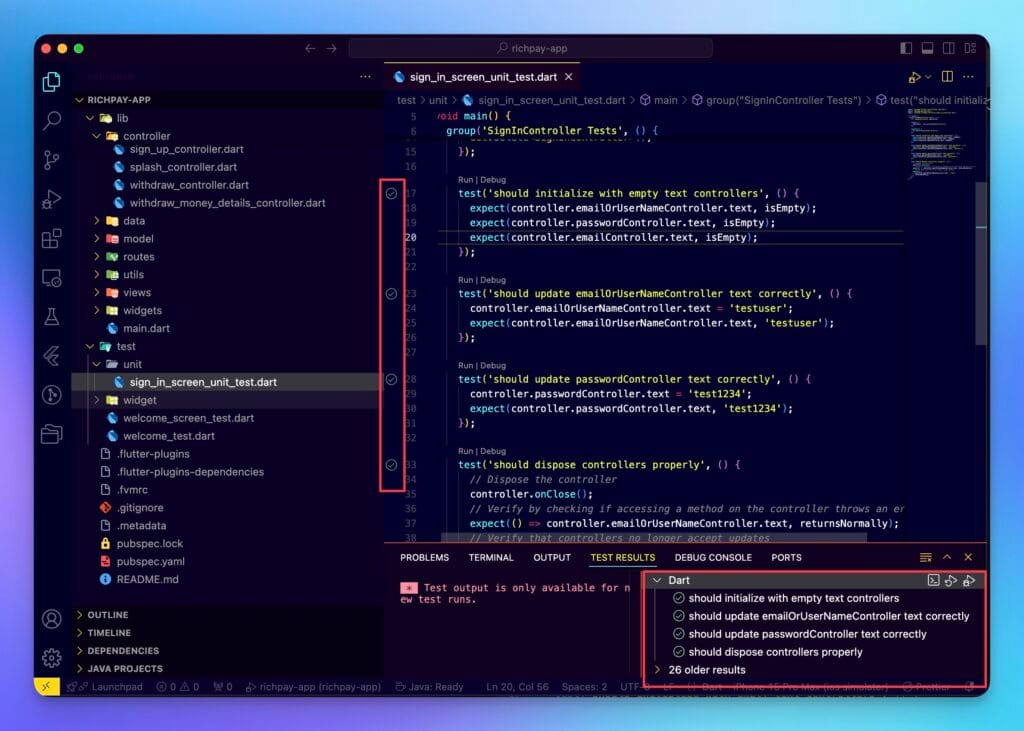Open the Extensions view

point(52,238)
